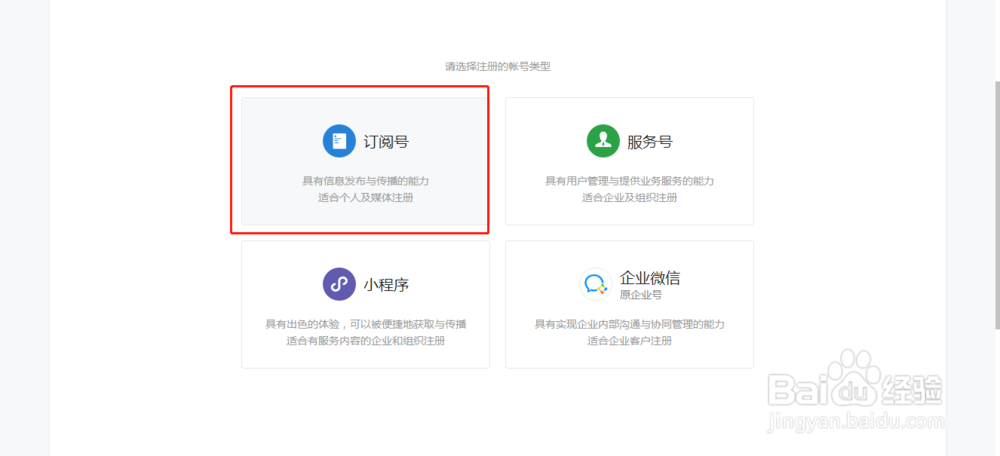Click text 适合企业客户注册

(x=629, y=341)
